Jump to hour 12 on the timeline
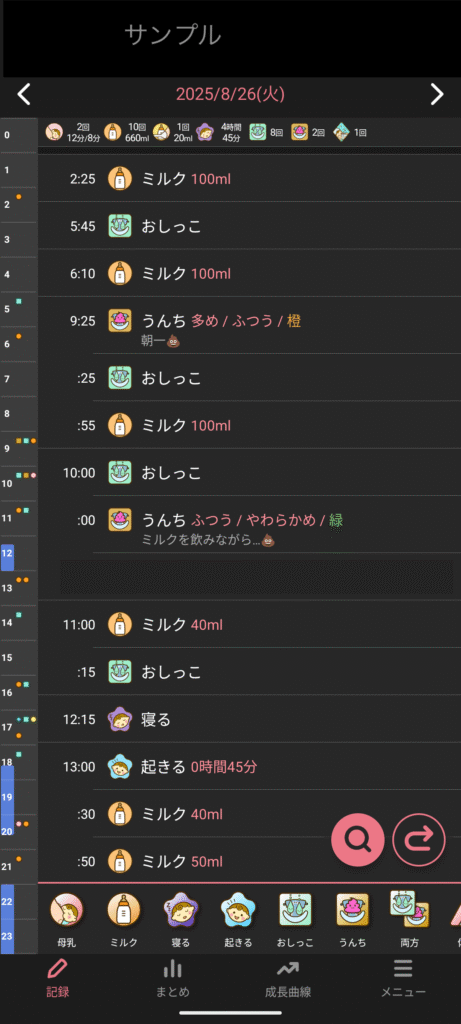 [7, 553]
